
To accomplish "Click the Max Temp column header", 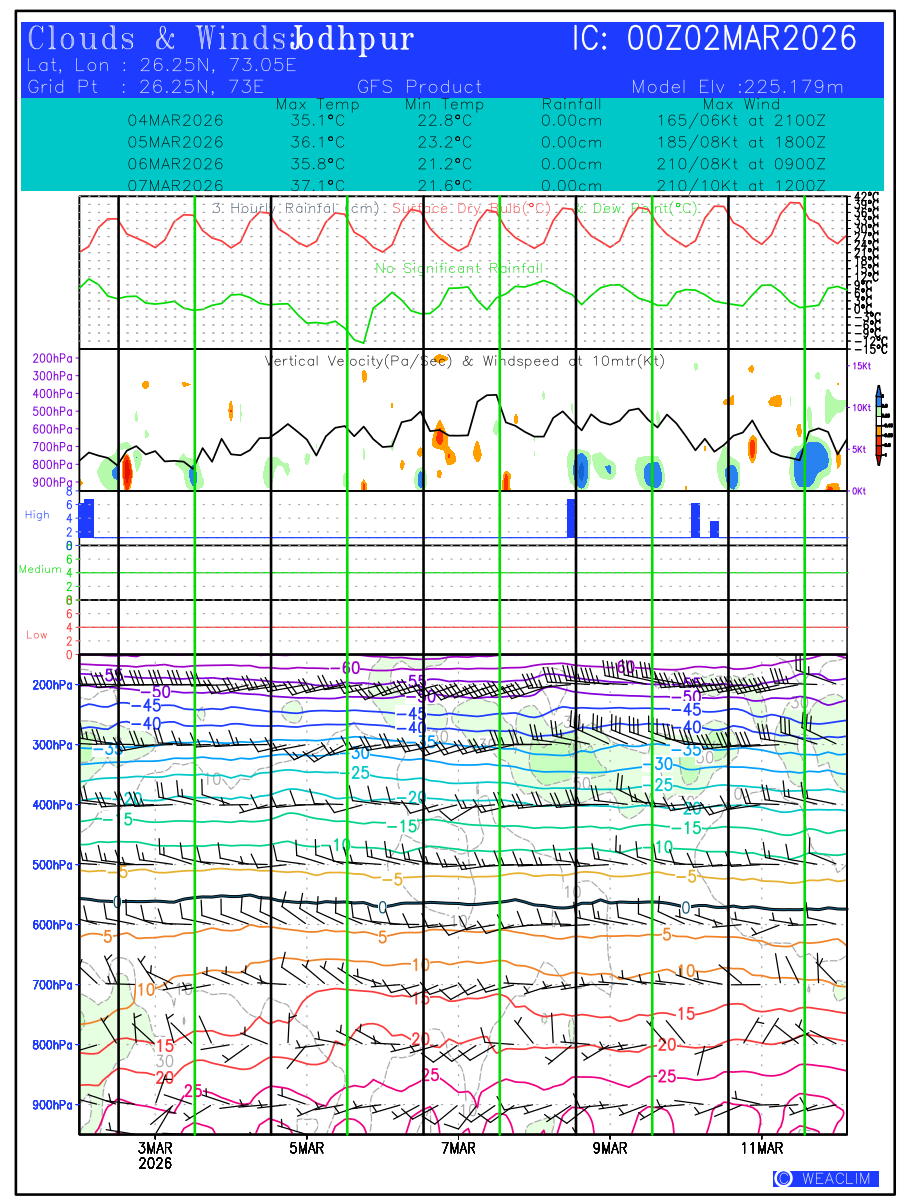I will pyautogui.click(x=317, y=104).
